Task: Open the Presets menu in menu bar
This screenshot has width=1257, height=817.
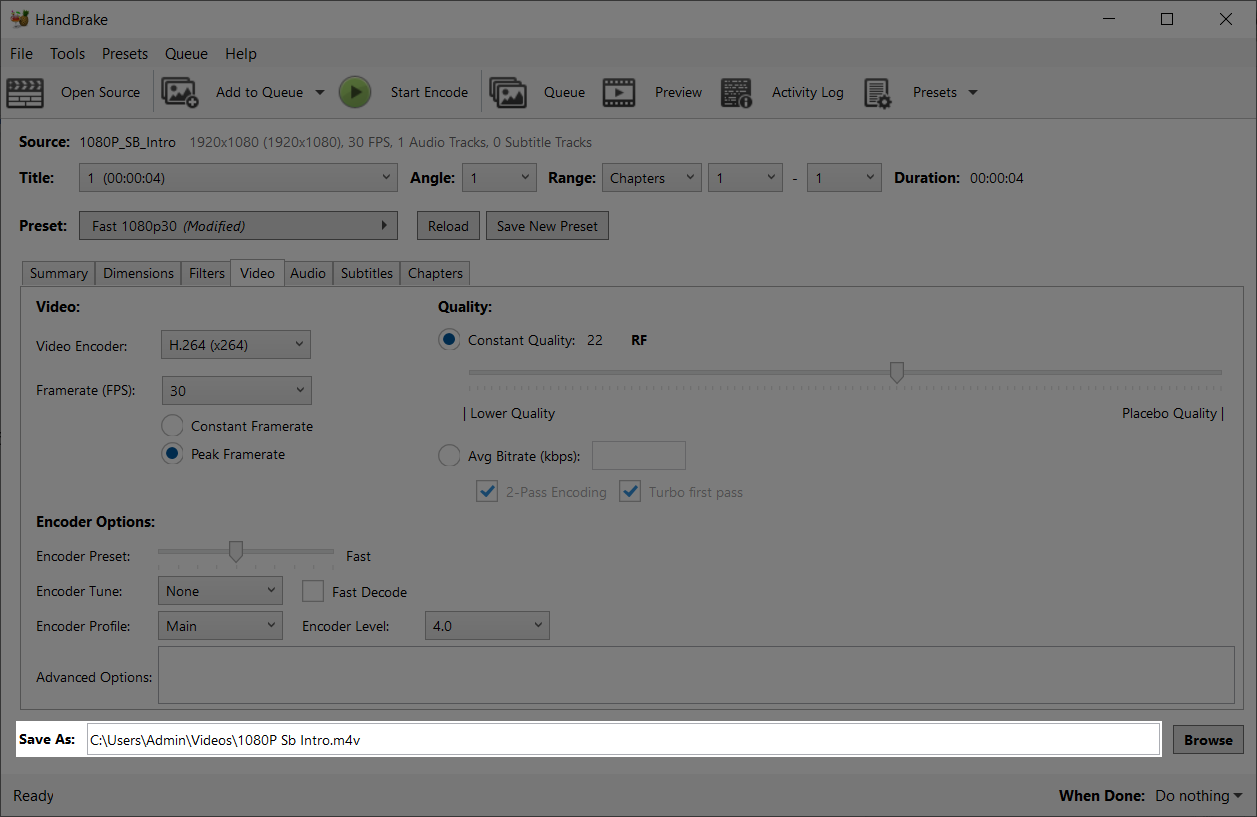Action: [x=125, y=54]
